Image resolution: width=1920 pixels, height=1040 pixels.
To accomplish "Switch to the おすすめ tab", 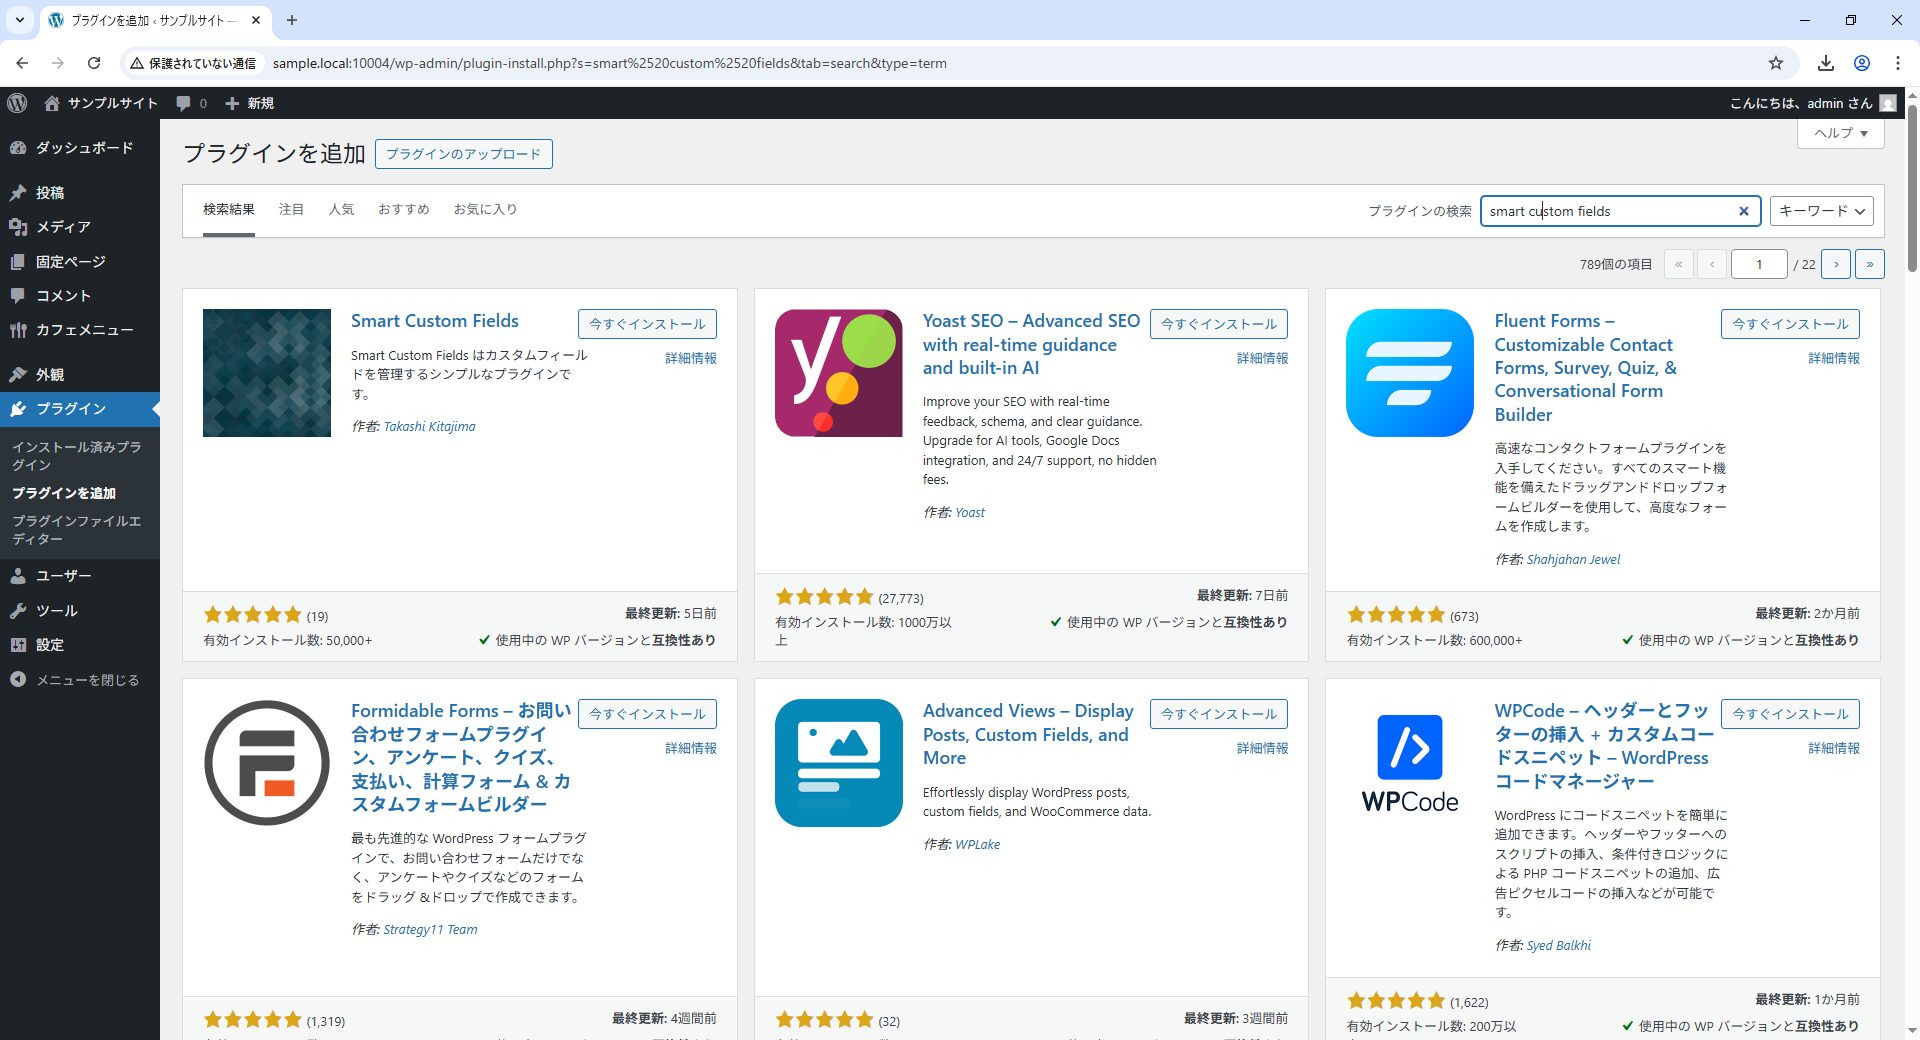I will point(404,210).
